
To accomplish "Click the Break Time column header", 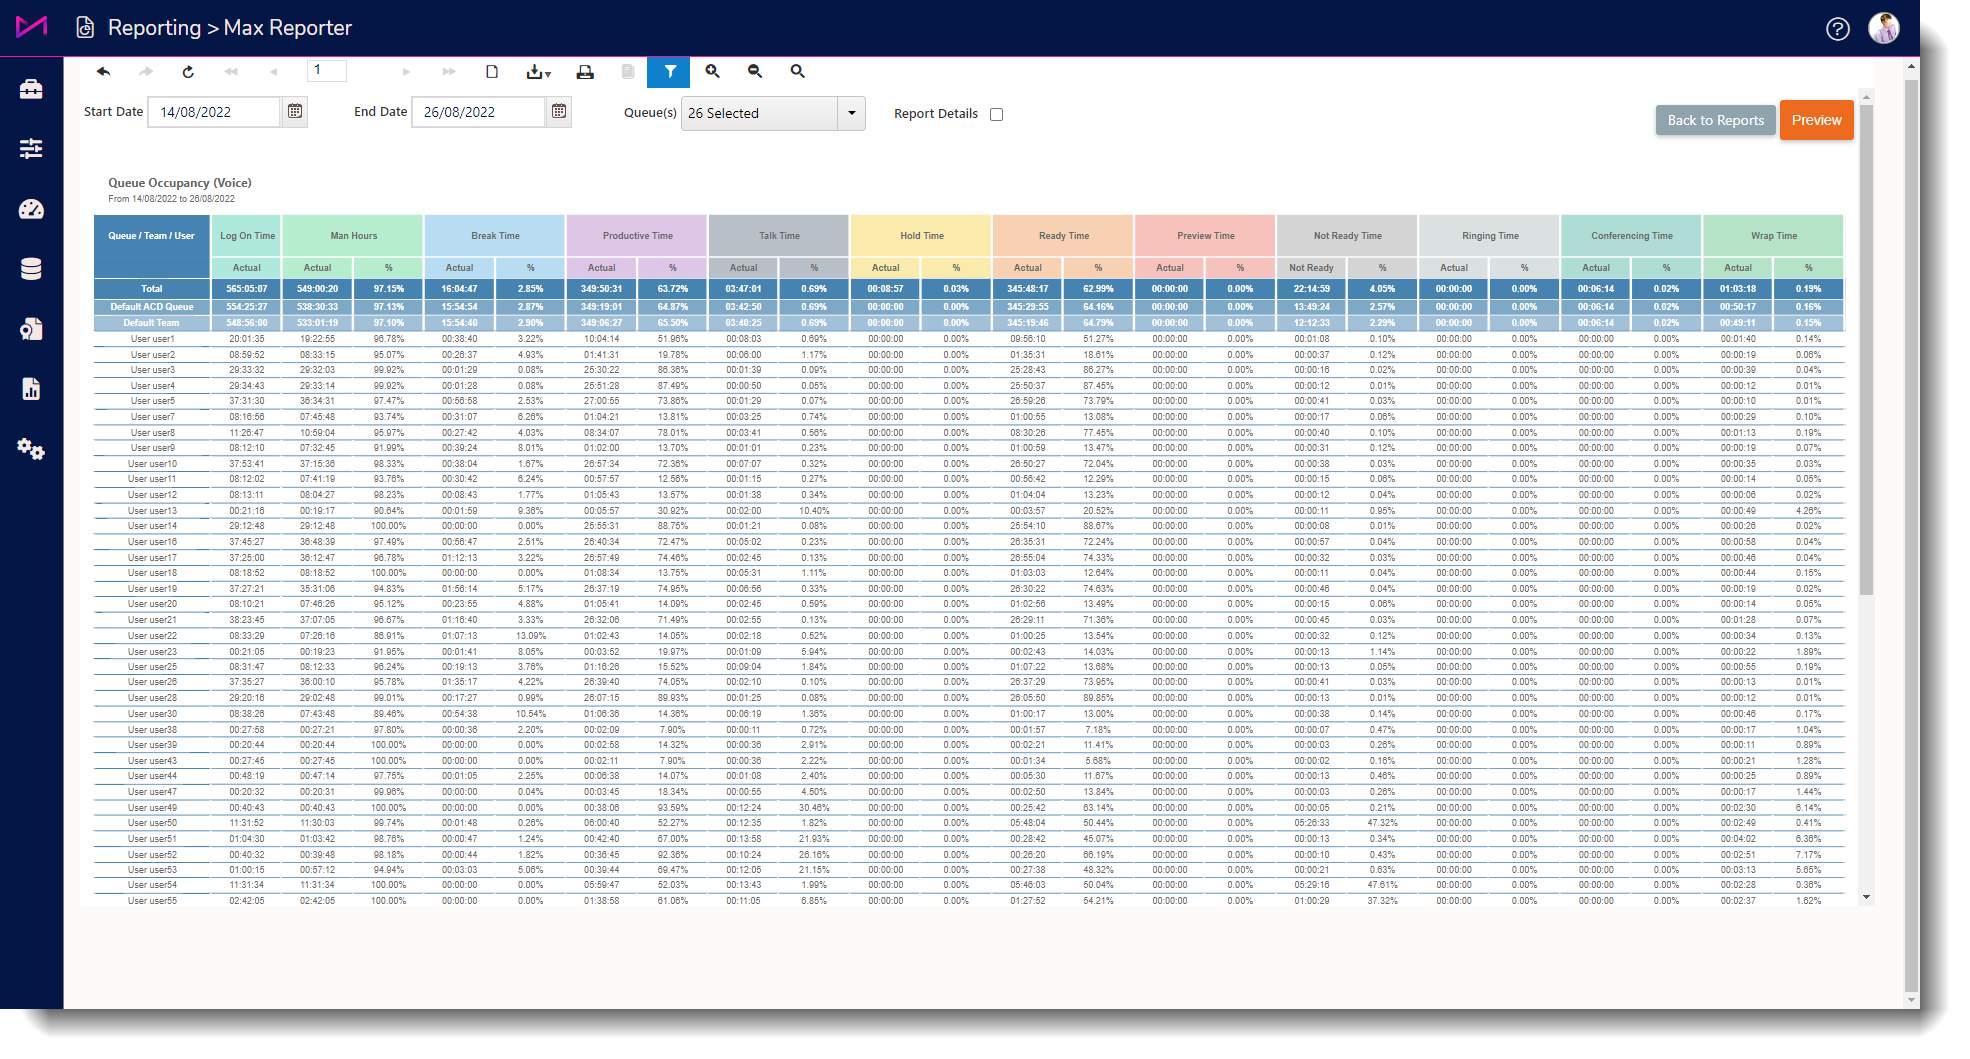I will tap(495, 236).
